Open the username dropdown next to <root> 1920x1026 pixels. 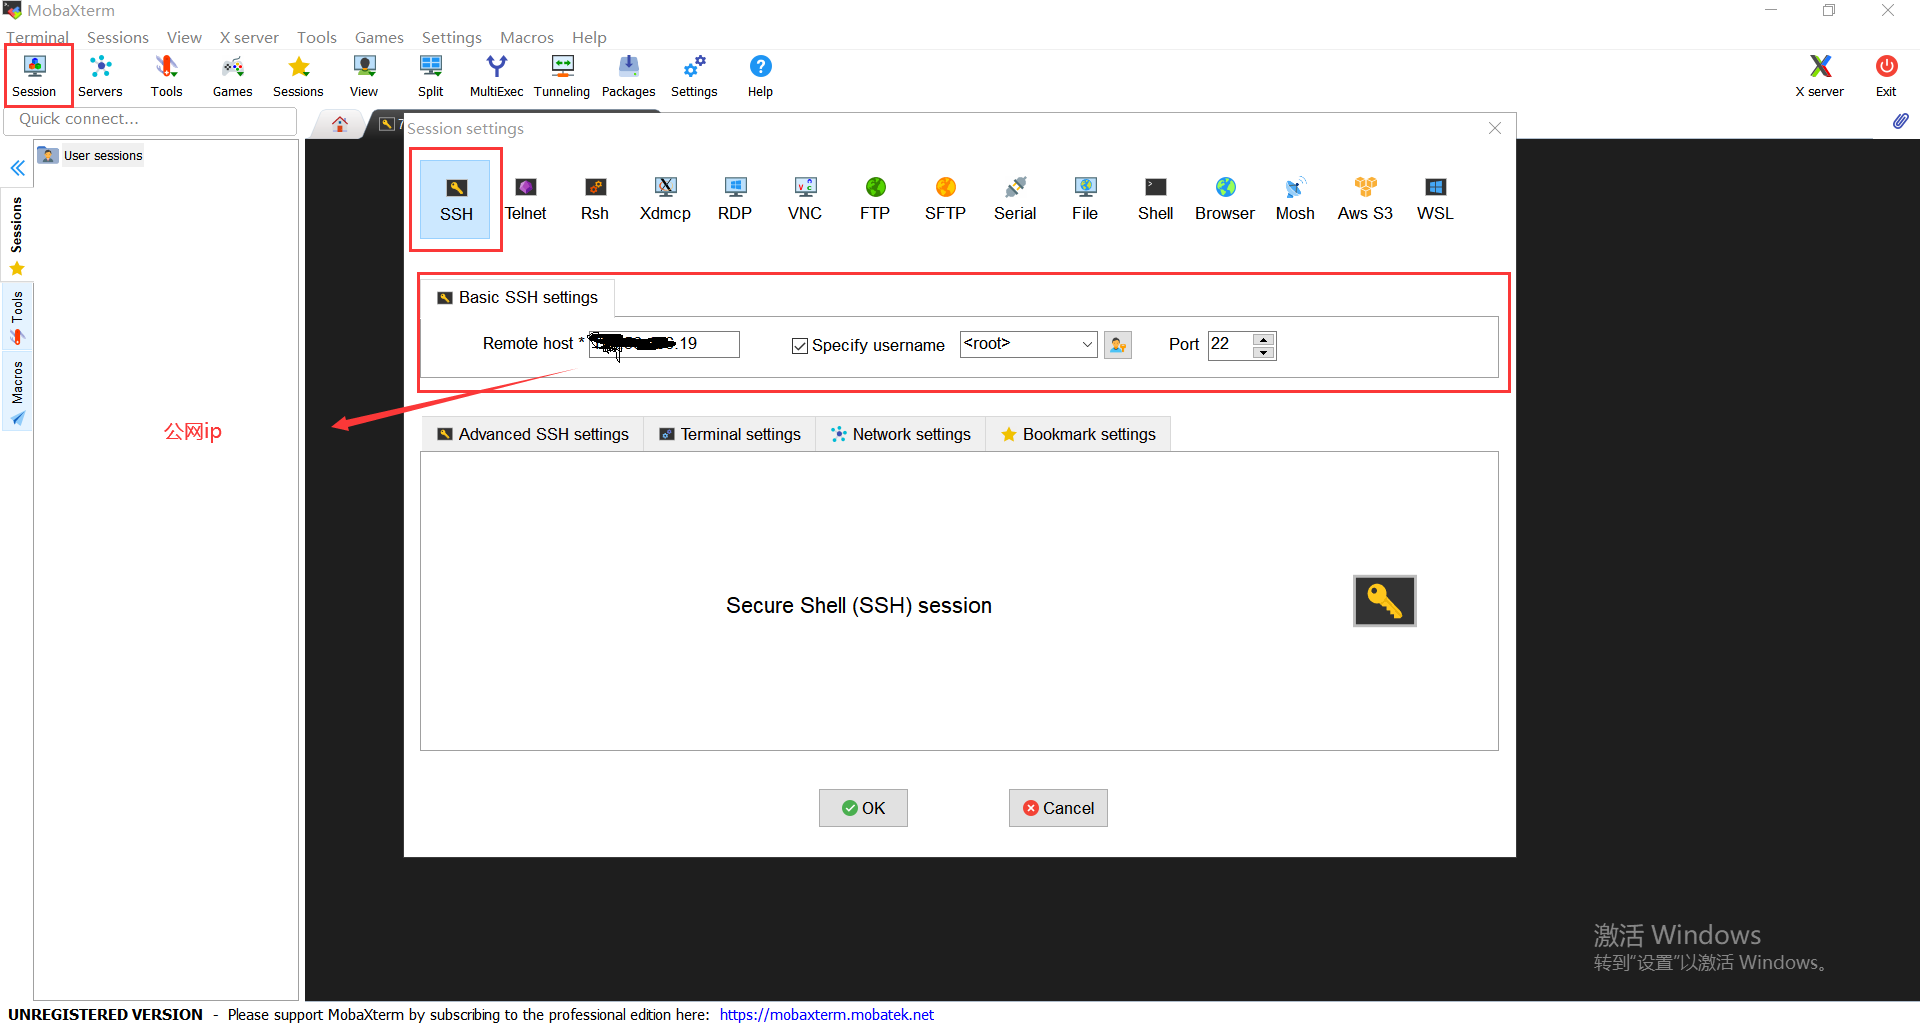(1087, 344)
